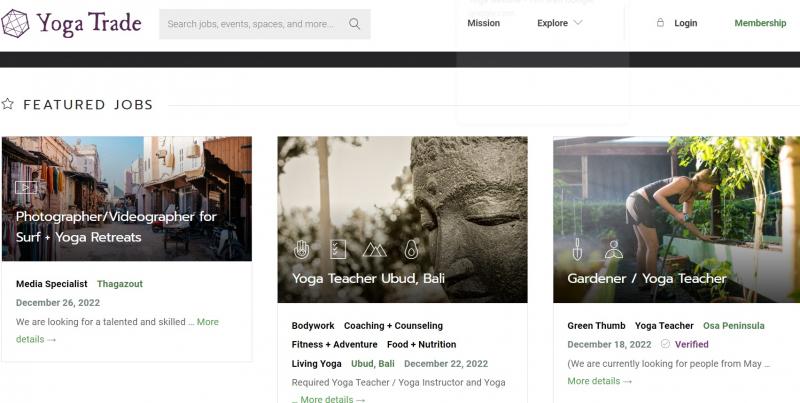Open the Yoga Teacher Ubud, Bali title
Image resolution: width=800 pixels, height=403 pixels.
[x=368, y=279]
